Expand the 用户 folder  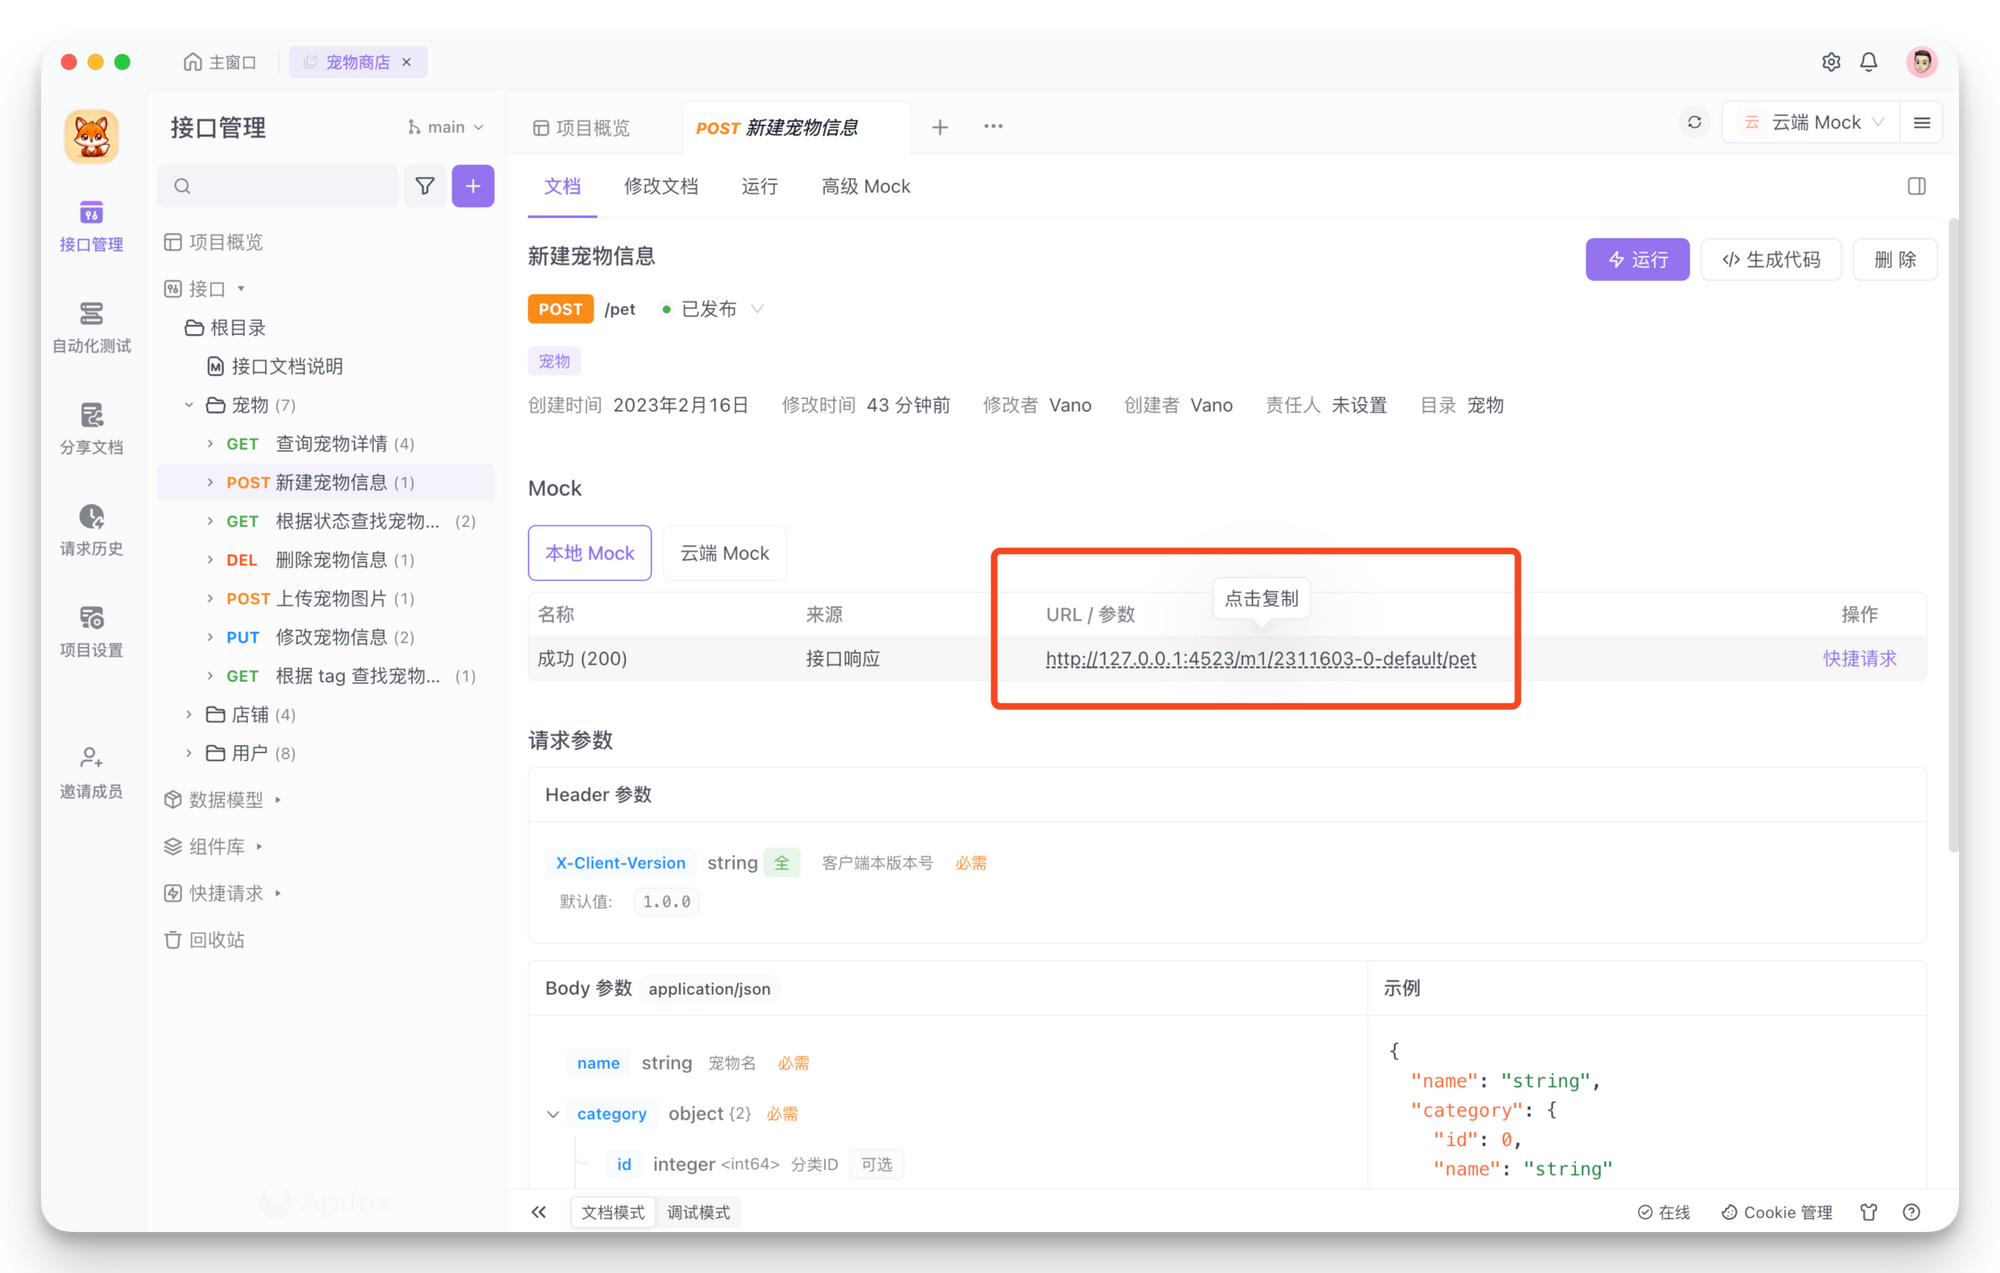189,753
